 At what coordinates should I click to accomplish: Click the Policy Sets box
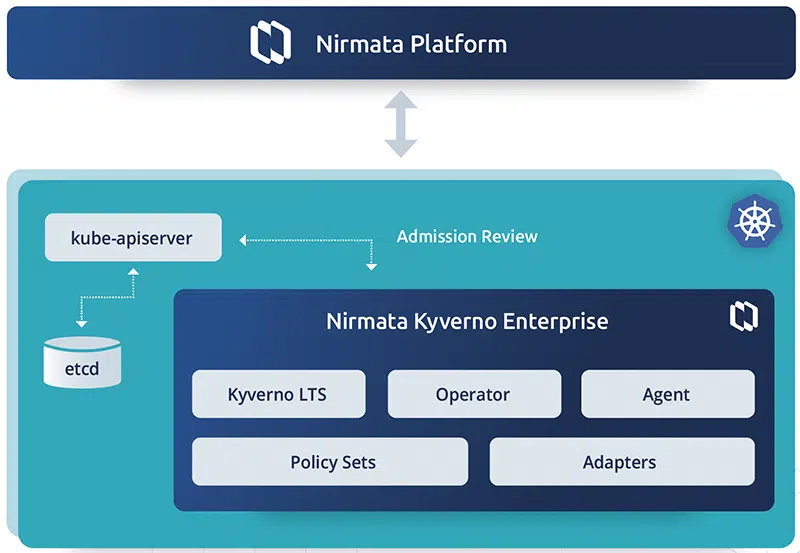coord(330,462)
